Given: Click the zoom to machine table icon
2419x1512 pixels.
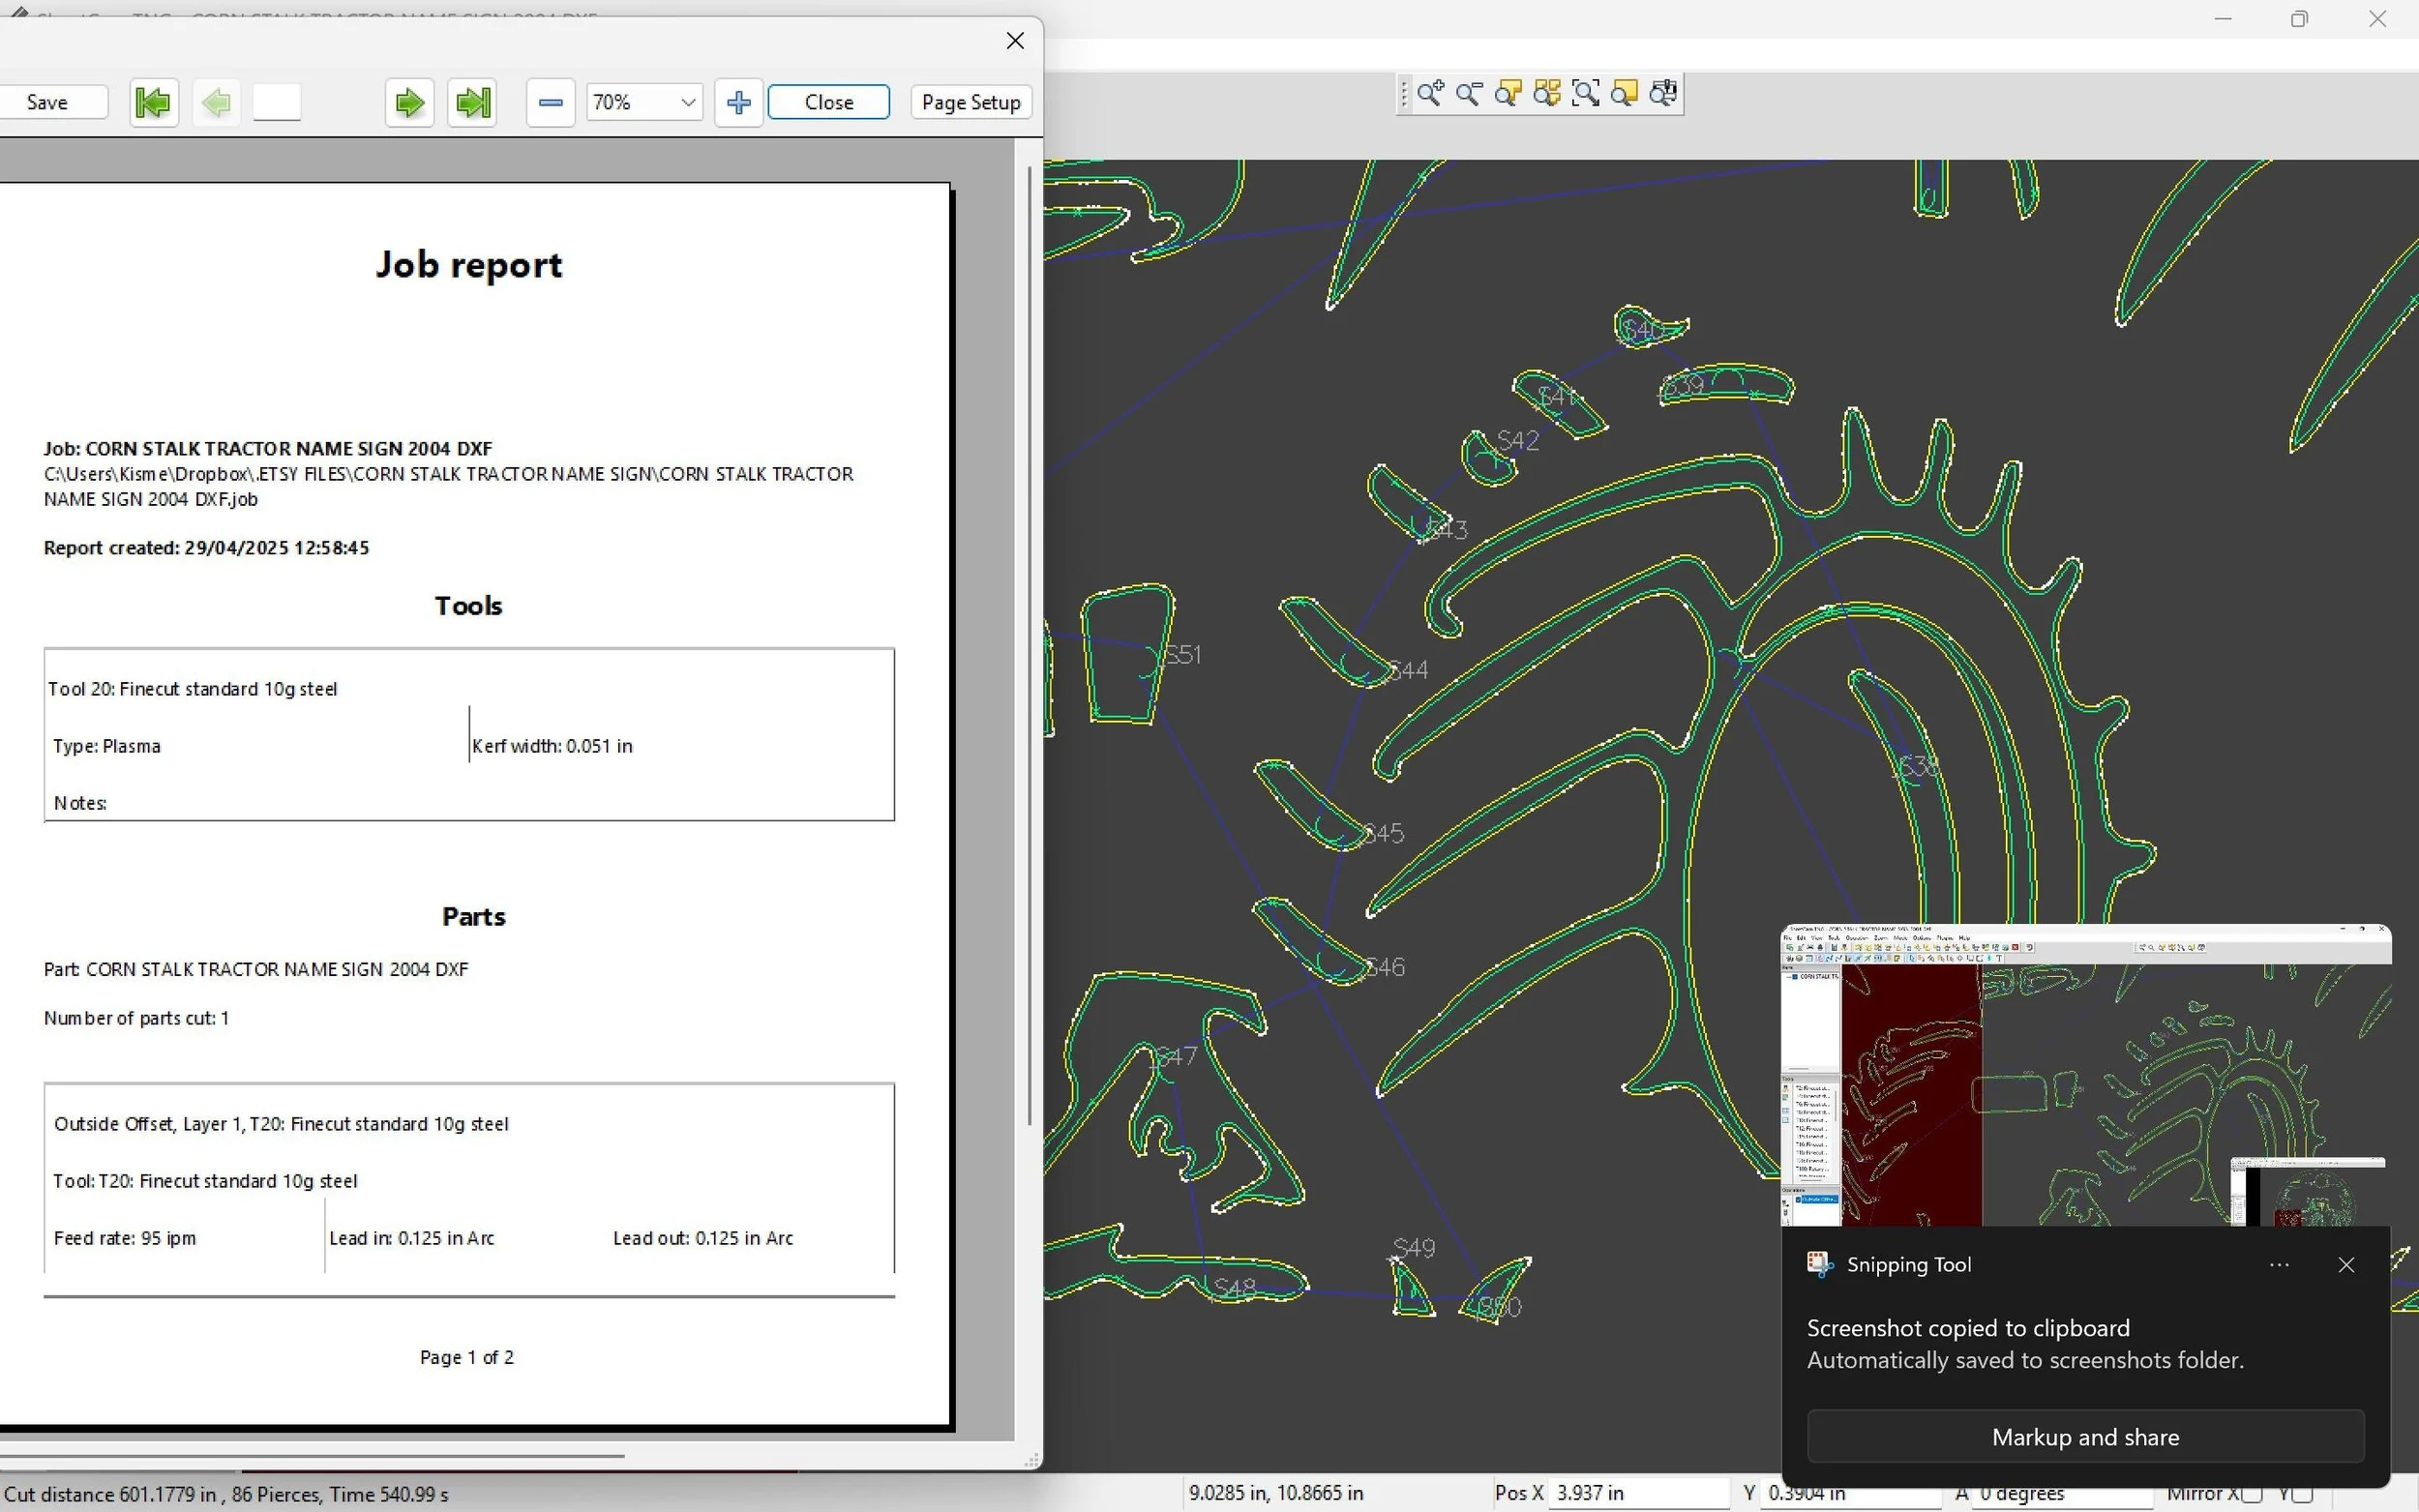Looking at the screenshot, I should [1664, 94].
